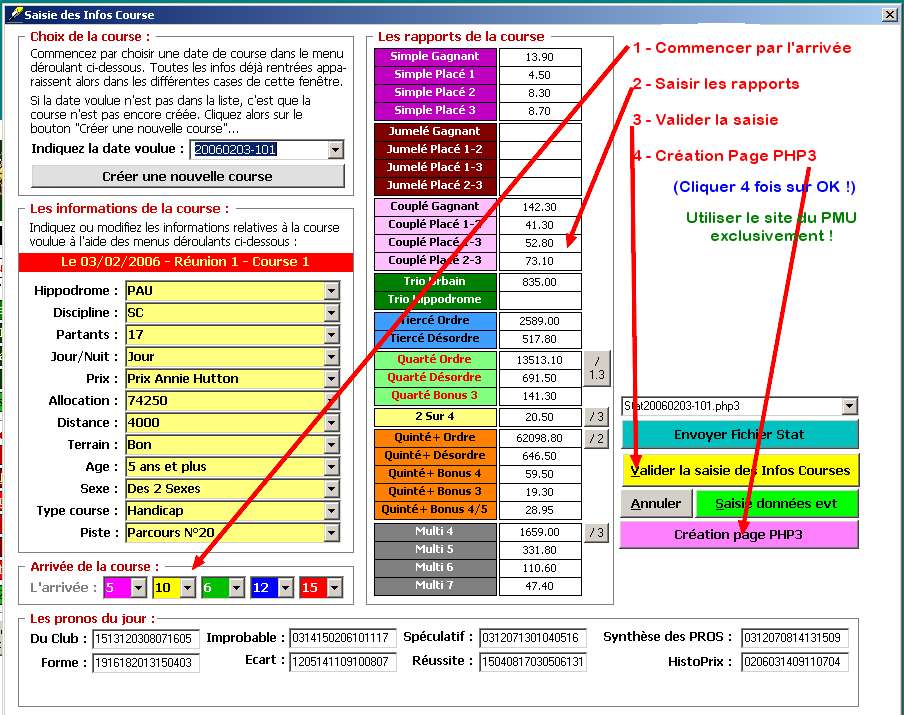Screen dimensions: 904x715
Task: Open the blue arrival dropdown showing 12
Action: pos(286,588)
